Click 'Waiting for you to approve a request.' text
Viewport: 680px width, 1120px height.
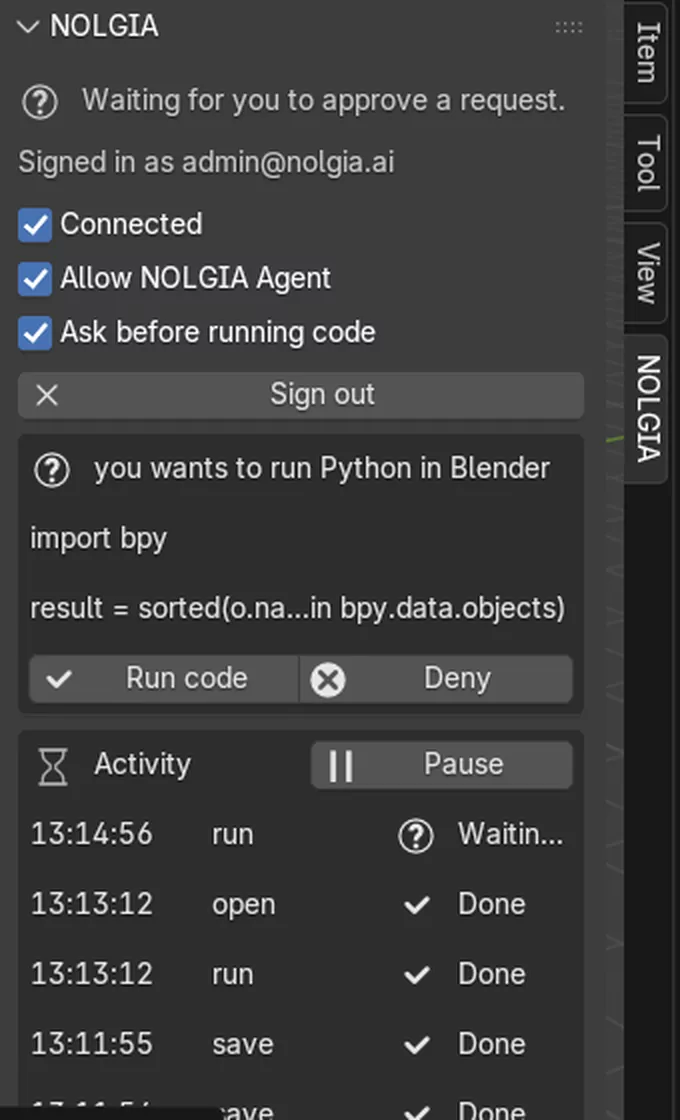[323, 100]
